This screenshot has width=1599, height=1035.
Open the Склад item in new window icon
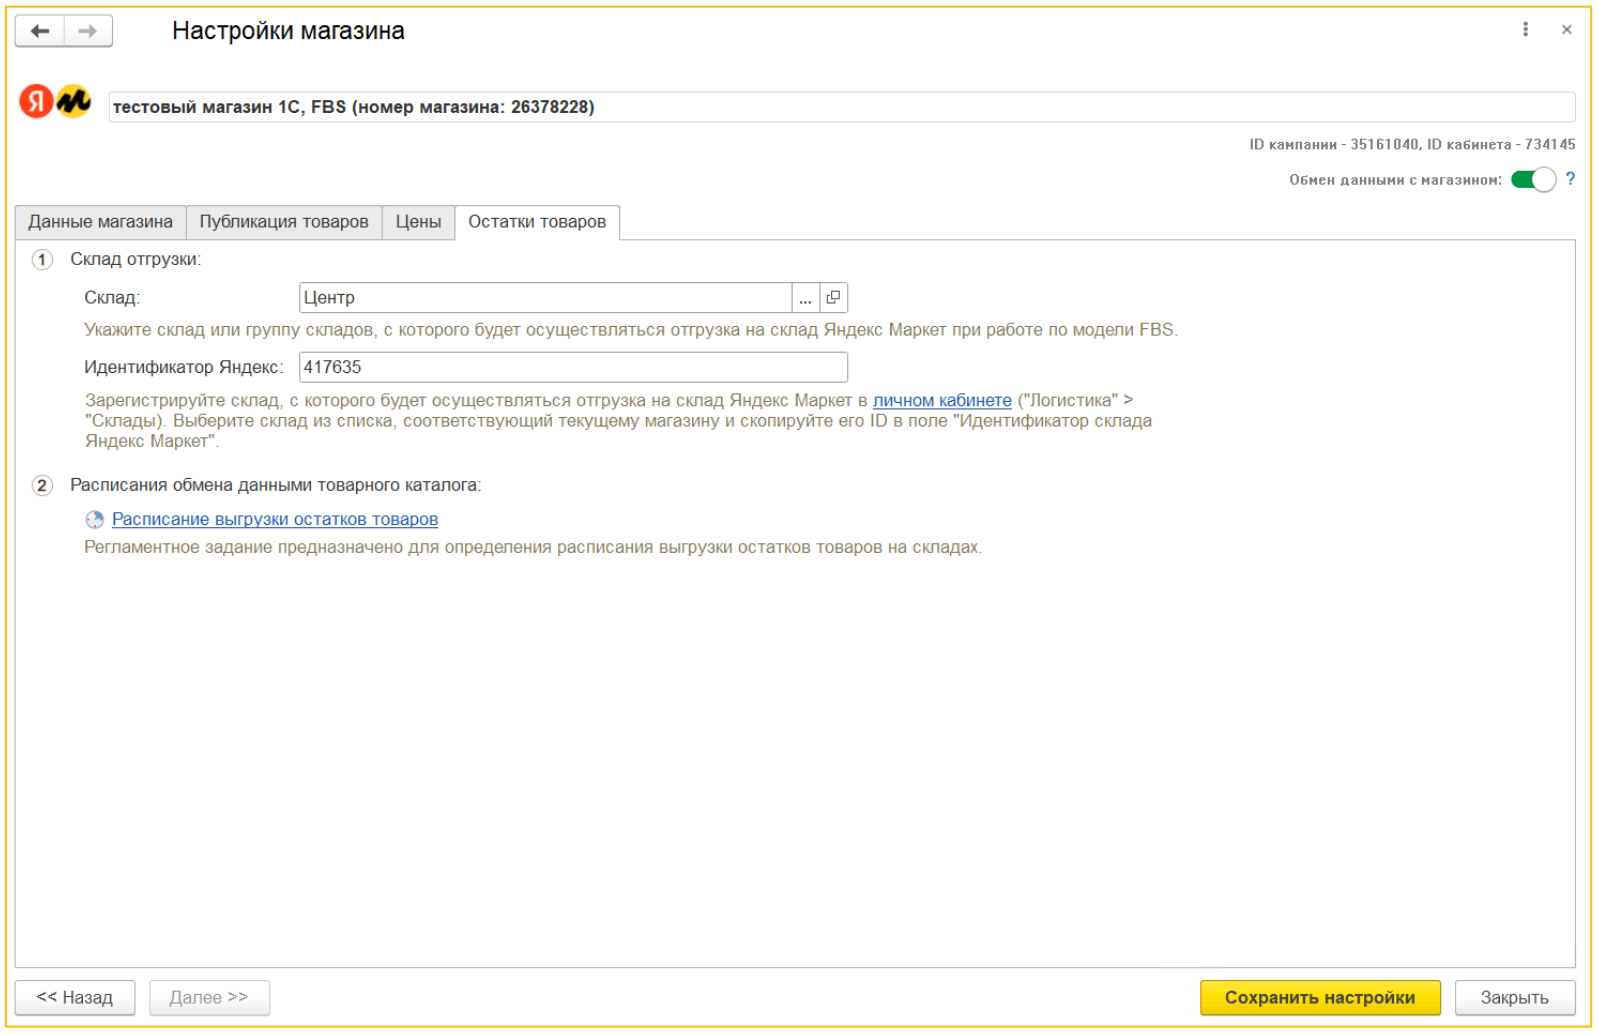pyautogui.click(x=833, y=298)
